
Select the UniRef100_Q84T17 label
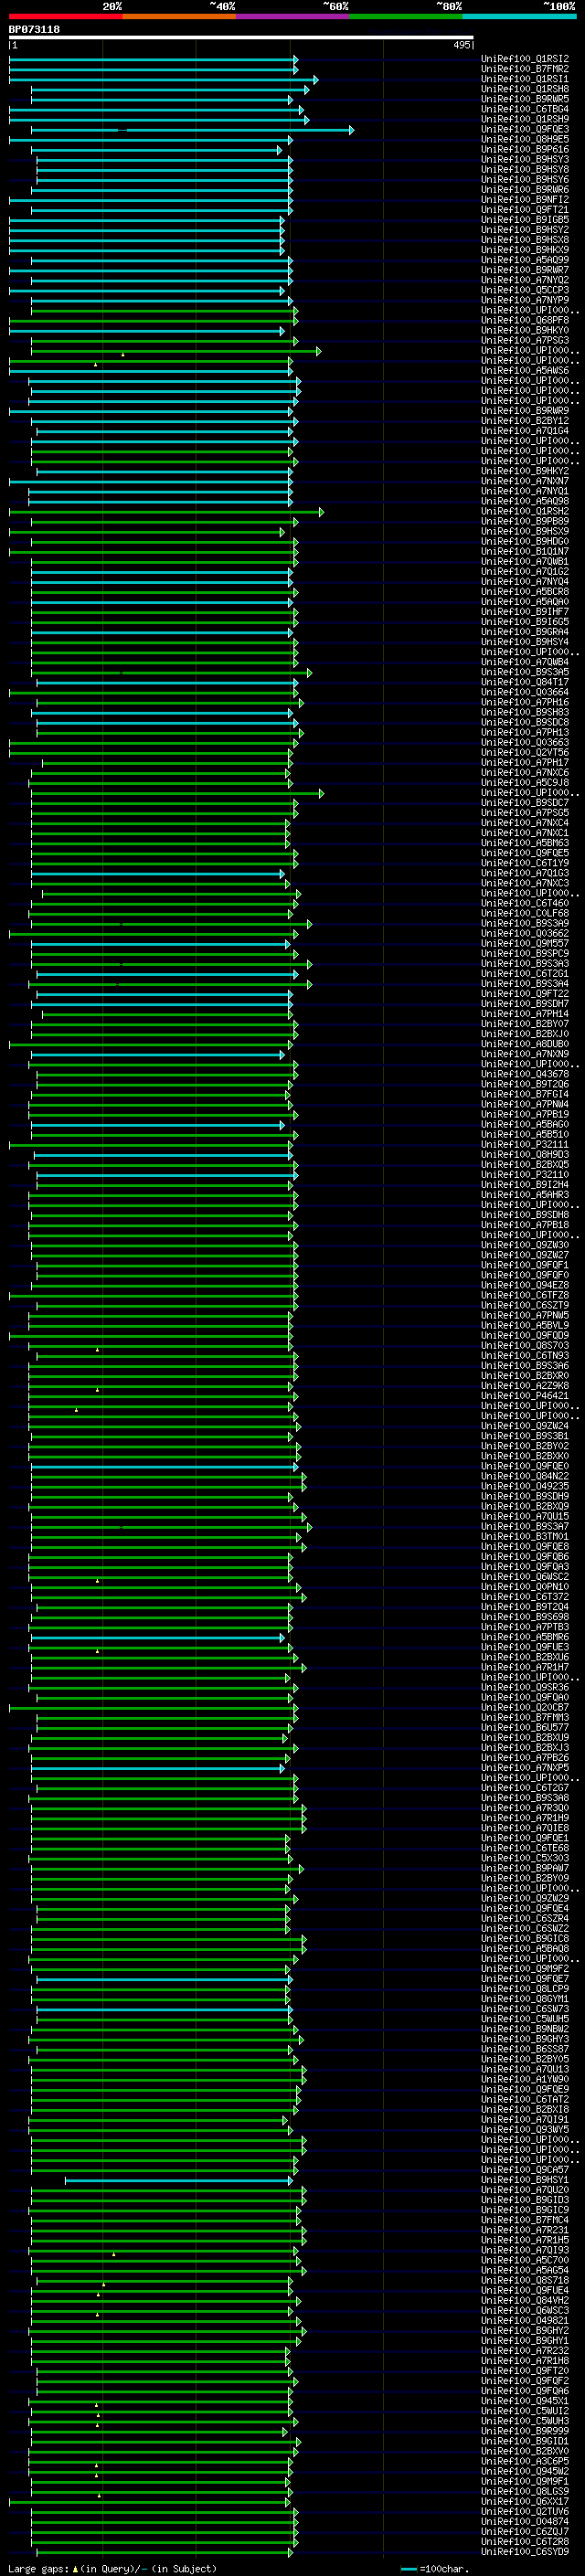coord(525,682)
